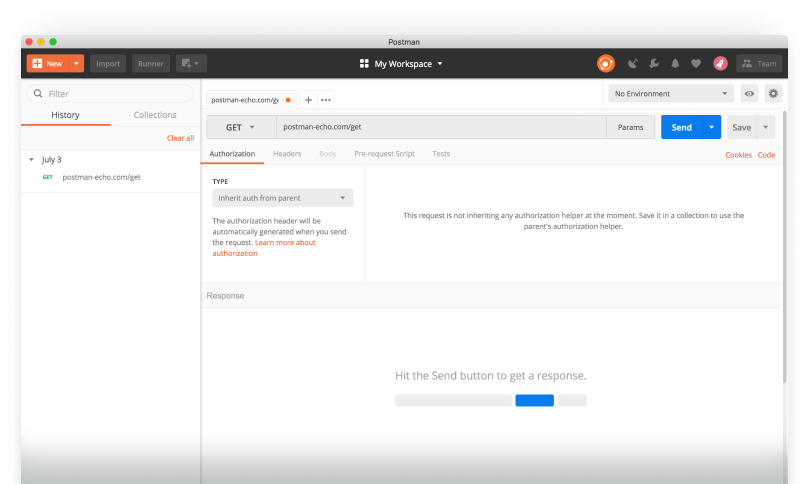The image size is (810, 484).
Task: Open the No Environment dropdown
Action: [671, 93]
